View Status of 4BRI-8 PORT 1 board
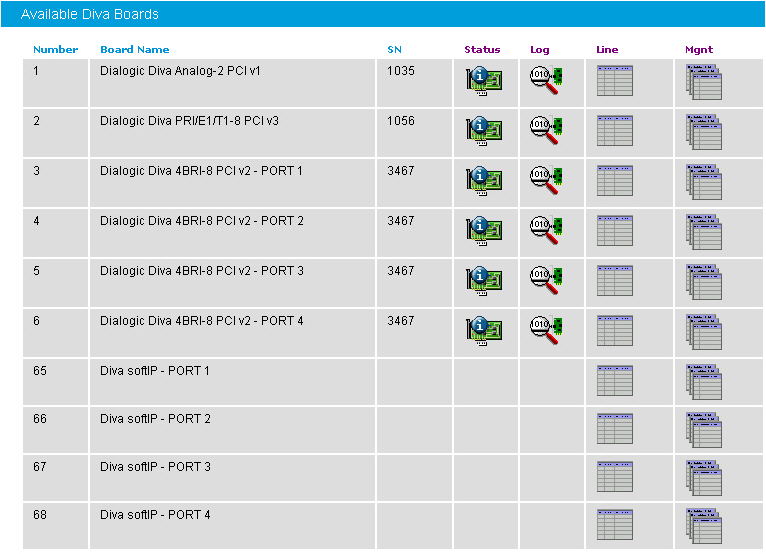The height and width of the screenshot is (554, 766). 484,181
